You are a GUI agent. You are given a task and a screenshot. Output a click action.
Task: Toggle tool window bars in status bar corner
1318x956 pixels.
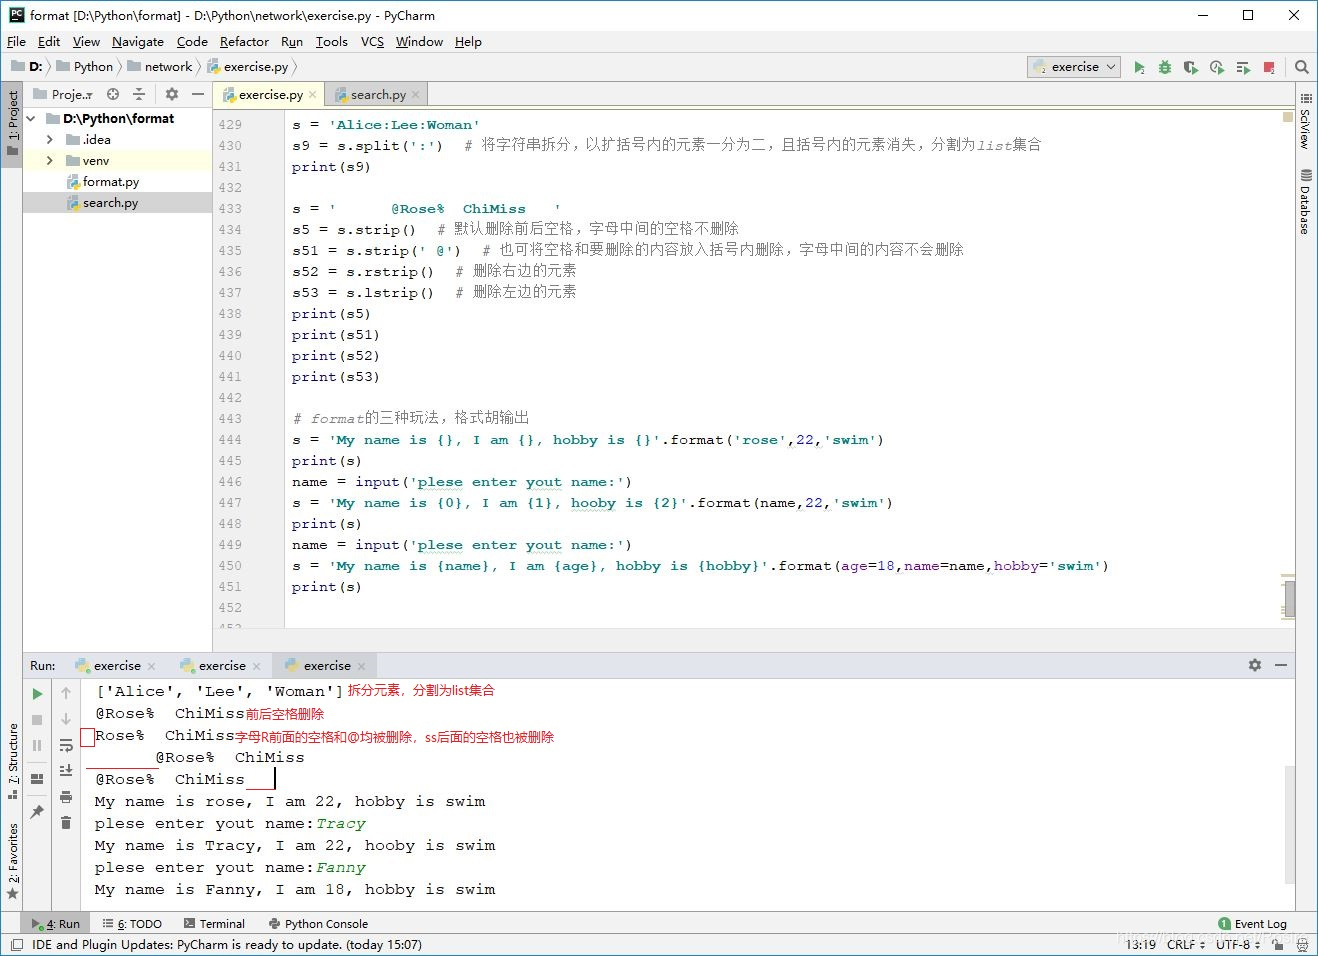click(x=16, y=944)
